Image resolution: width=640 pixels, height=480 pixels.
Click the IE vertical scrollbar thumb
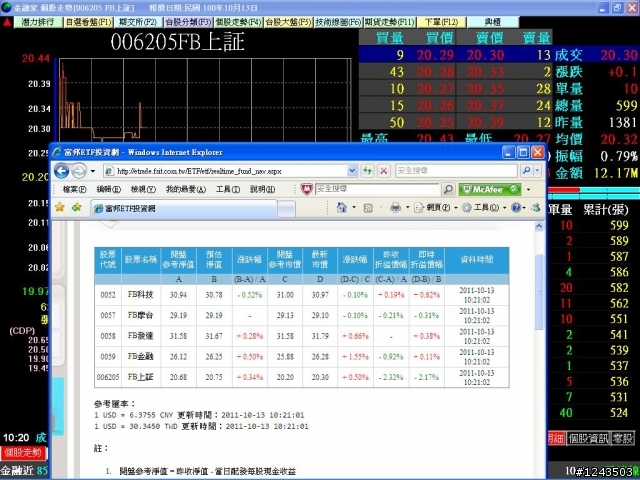539,291
